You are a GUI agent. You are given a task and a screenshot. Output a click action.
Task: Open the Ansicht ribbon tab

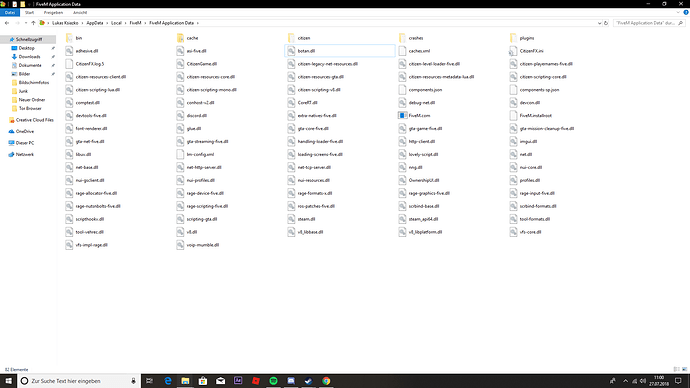tap(80, 12)
